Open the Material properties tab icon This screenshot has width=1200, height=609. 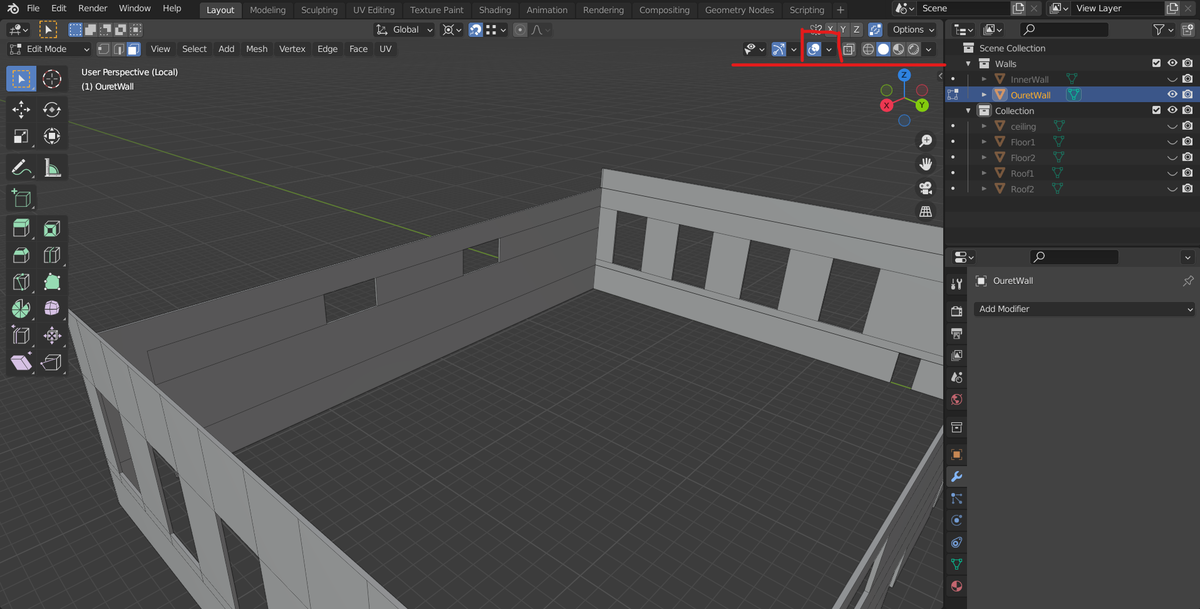pyautogui.click(x=957, y=587)
